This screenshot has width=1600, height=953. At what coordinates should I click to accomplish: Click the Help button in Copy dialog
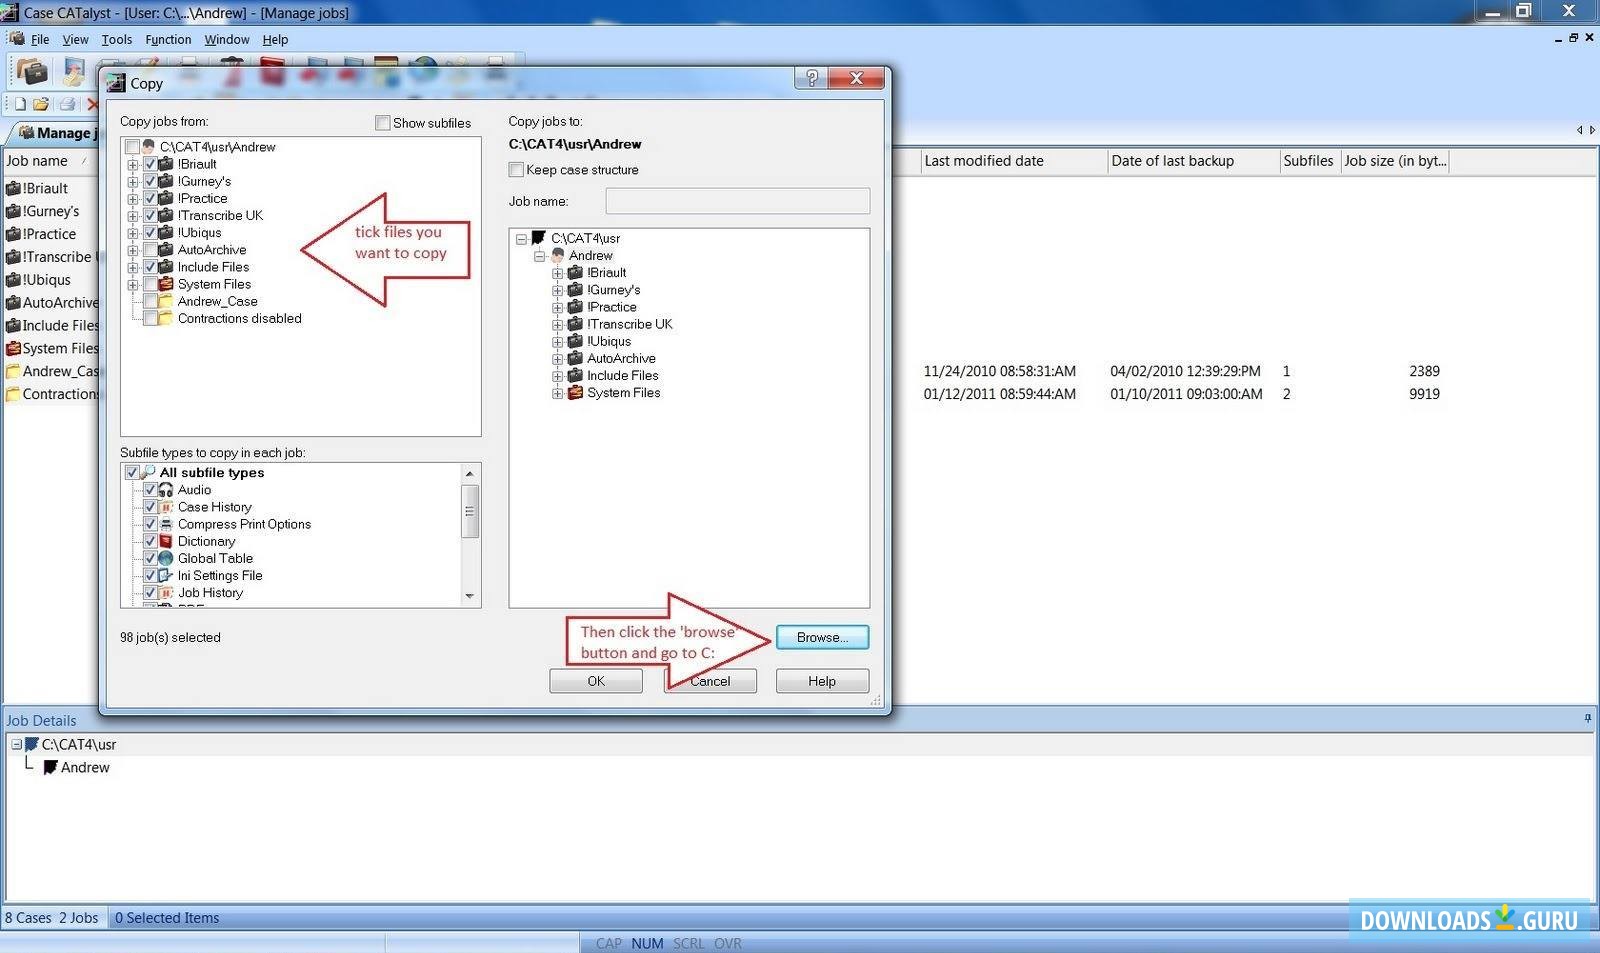click(822, 681)
